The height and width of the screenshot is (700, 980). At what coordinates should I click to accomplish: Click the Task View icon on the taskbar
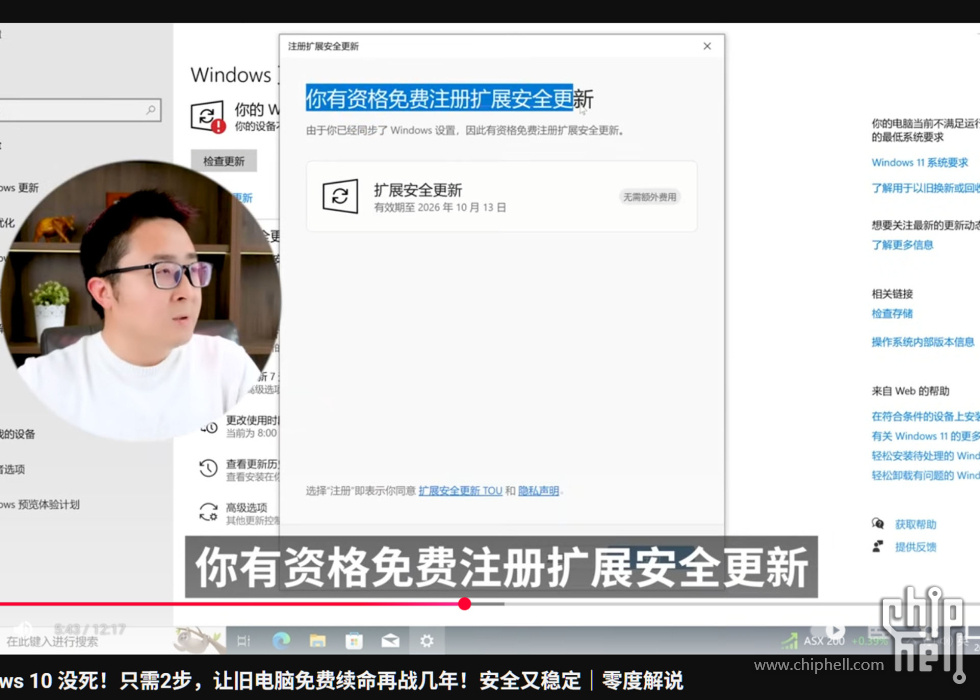(x=245, y=640)
